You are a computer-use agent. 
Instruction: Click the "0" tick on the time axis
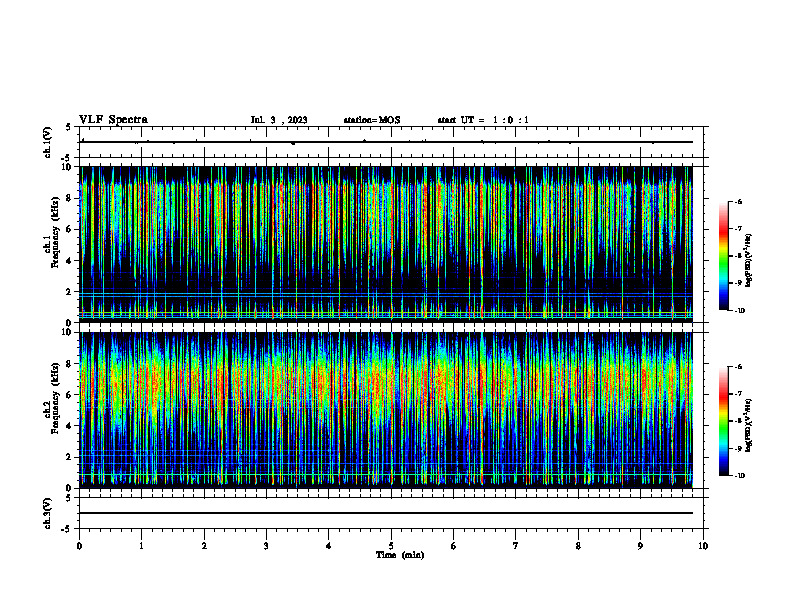(x=79, y=546)
